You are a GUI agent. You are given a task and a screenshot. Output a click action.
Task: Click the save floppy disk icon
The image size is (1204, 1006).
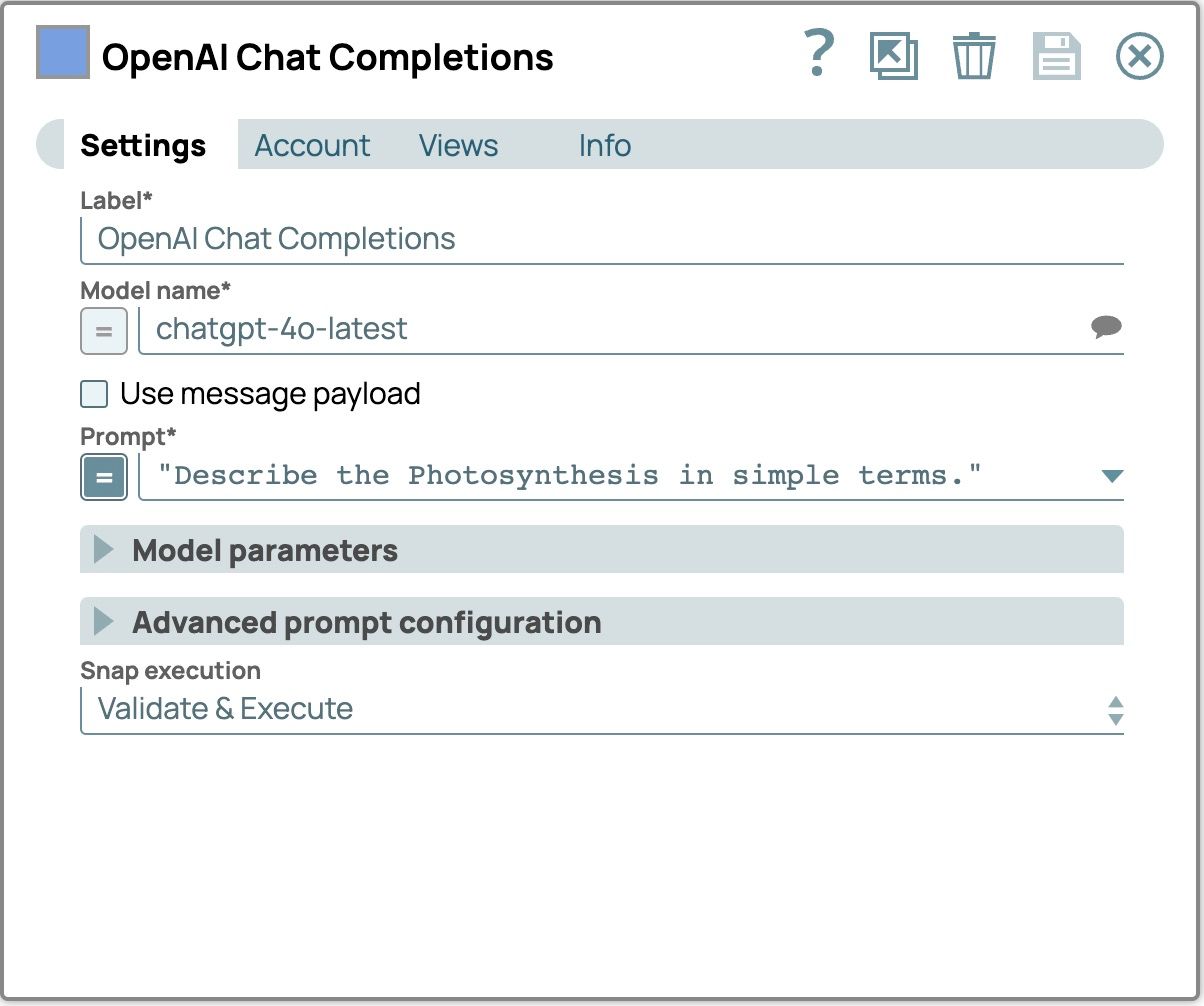pos(1056,56)
